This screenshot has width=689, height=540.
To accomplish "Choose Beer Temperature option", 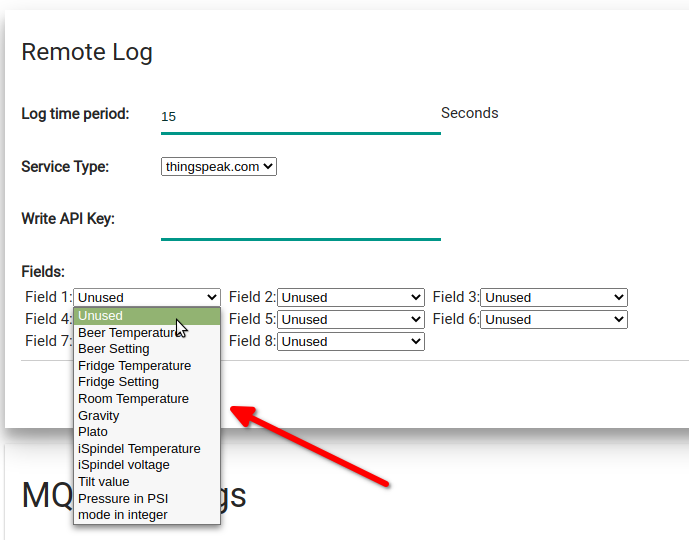I will pos(147,333).
